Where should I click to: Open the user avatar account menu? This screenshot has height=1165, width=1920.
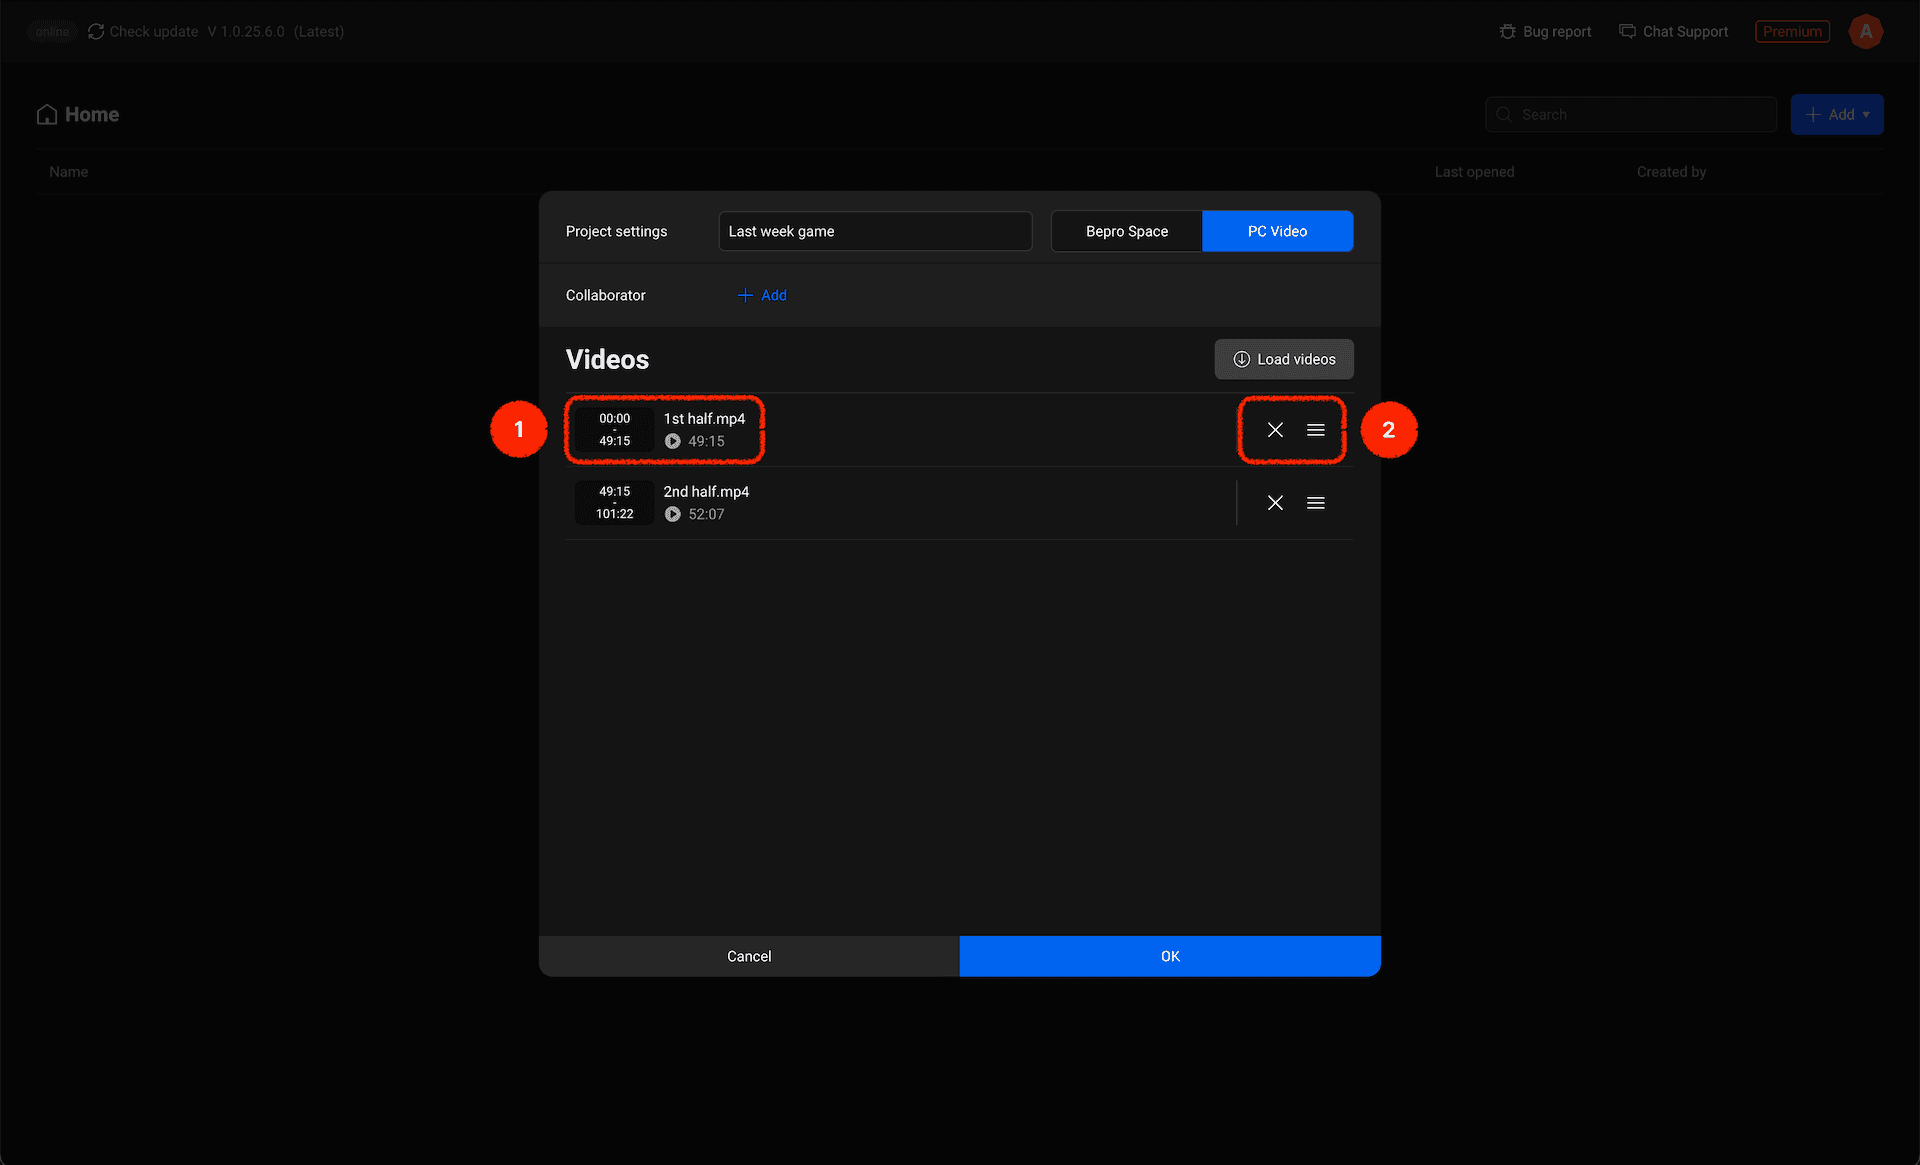[1865, 32]
